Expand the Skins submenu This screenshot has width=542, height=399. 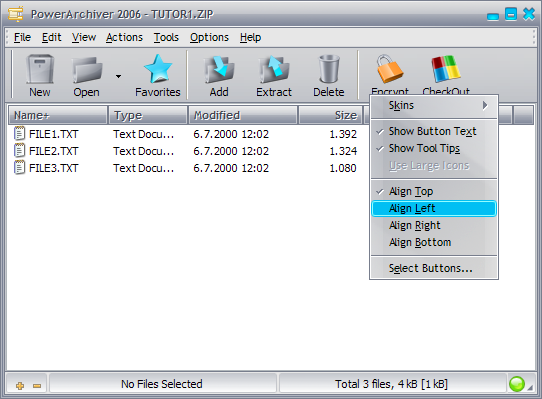point(434,105)
